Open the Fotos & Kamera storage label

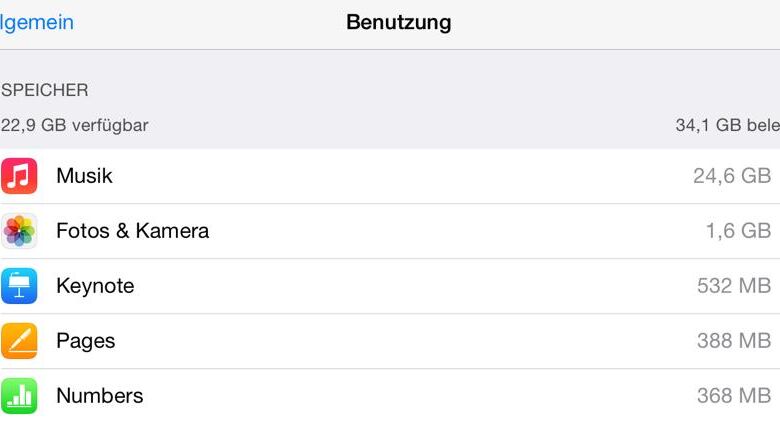tap(132, 231)
